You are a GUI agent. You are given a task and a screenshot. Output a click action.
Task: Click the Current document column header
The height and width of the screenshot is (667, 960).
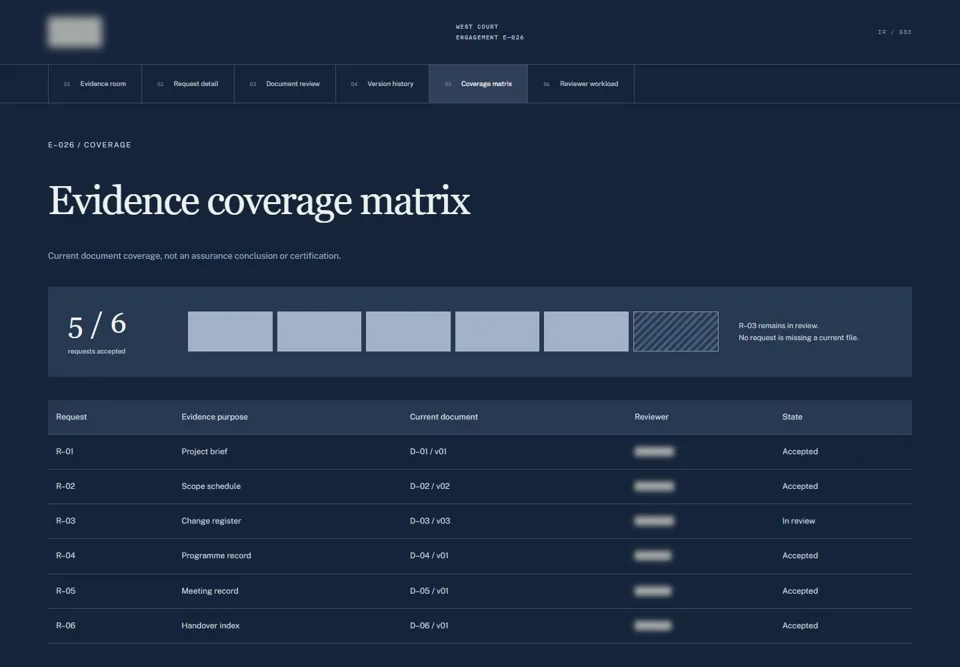click(443, 417)
